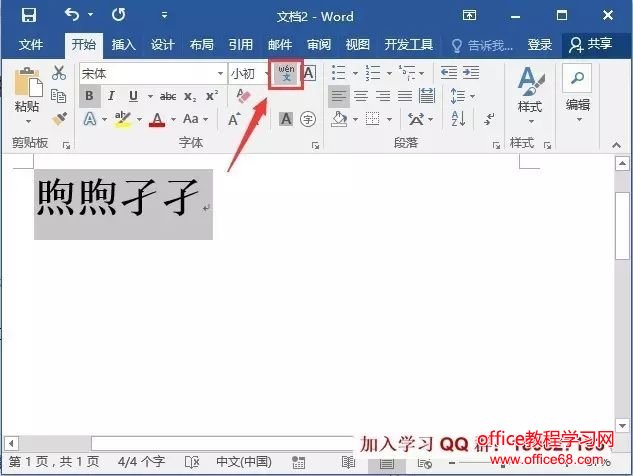Align text left

pyautogui.click(x=339, y=96)
